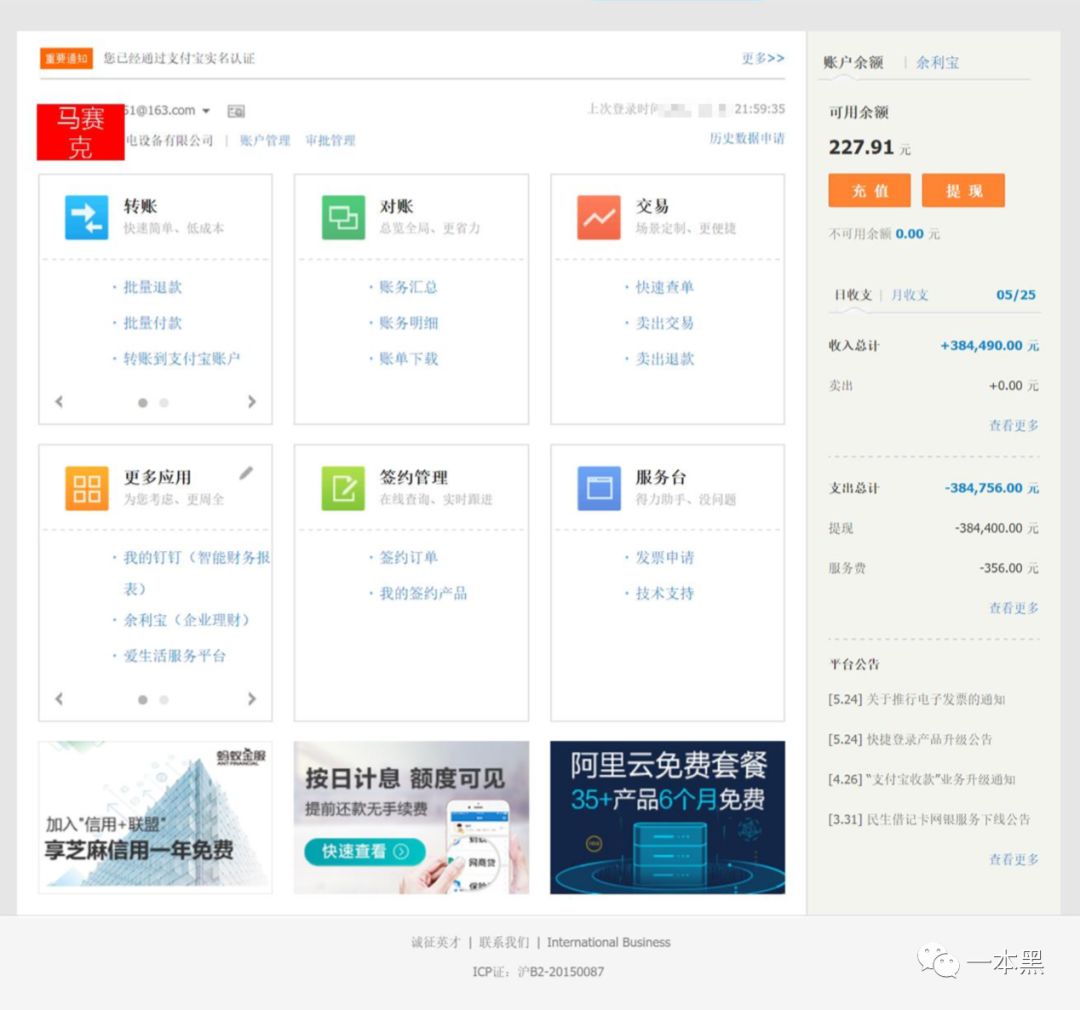Click the pencil edit icon in 更多应用

[246, 473]
